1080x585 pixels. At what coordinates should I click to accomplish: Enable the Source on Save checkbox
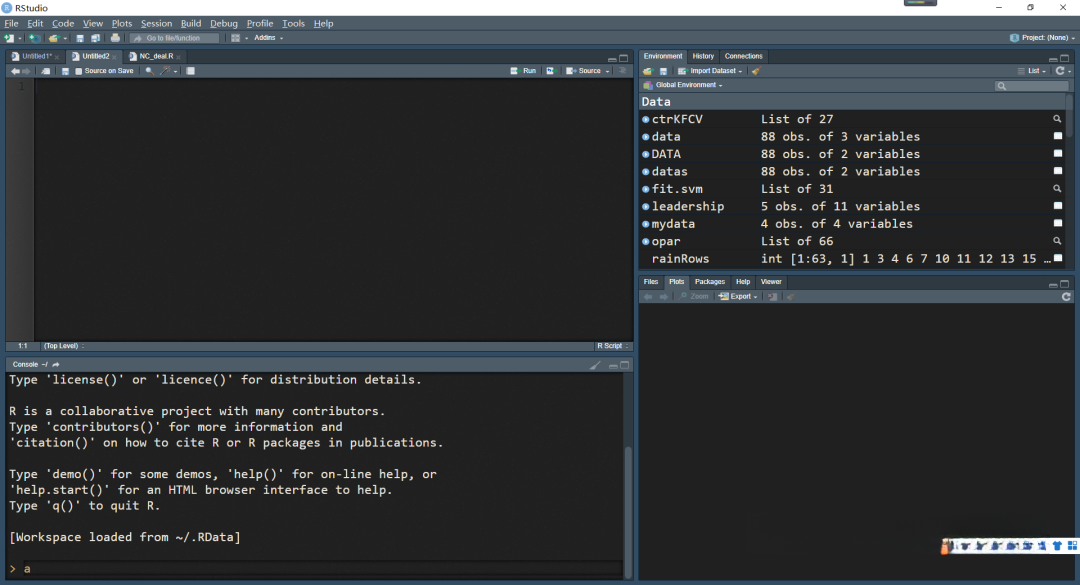79,71
